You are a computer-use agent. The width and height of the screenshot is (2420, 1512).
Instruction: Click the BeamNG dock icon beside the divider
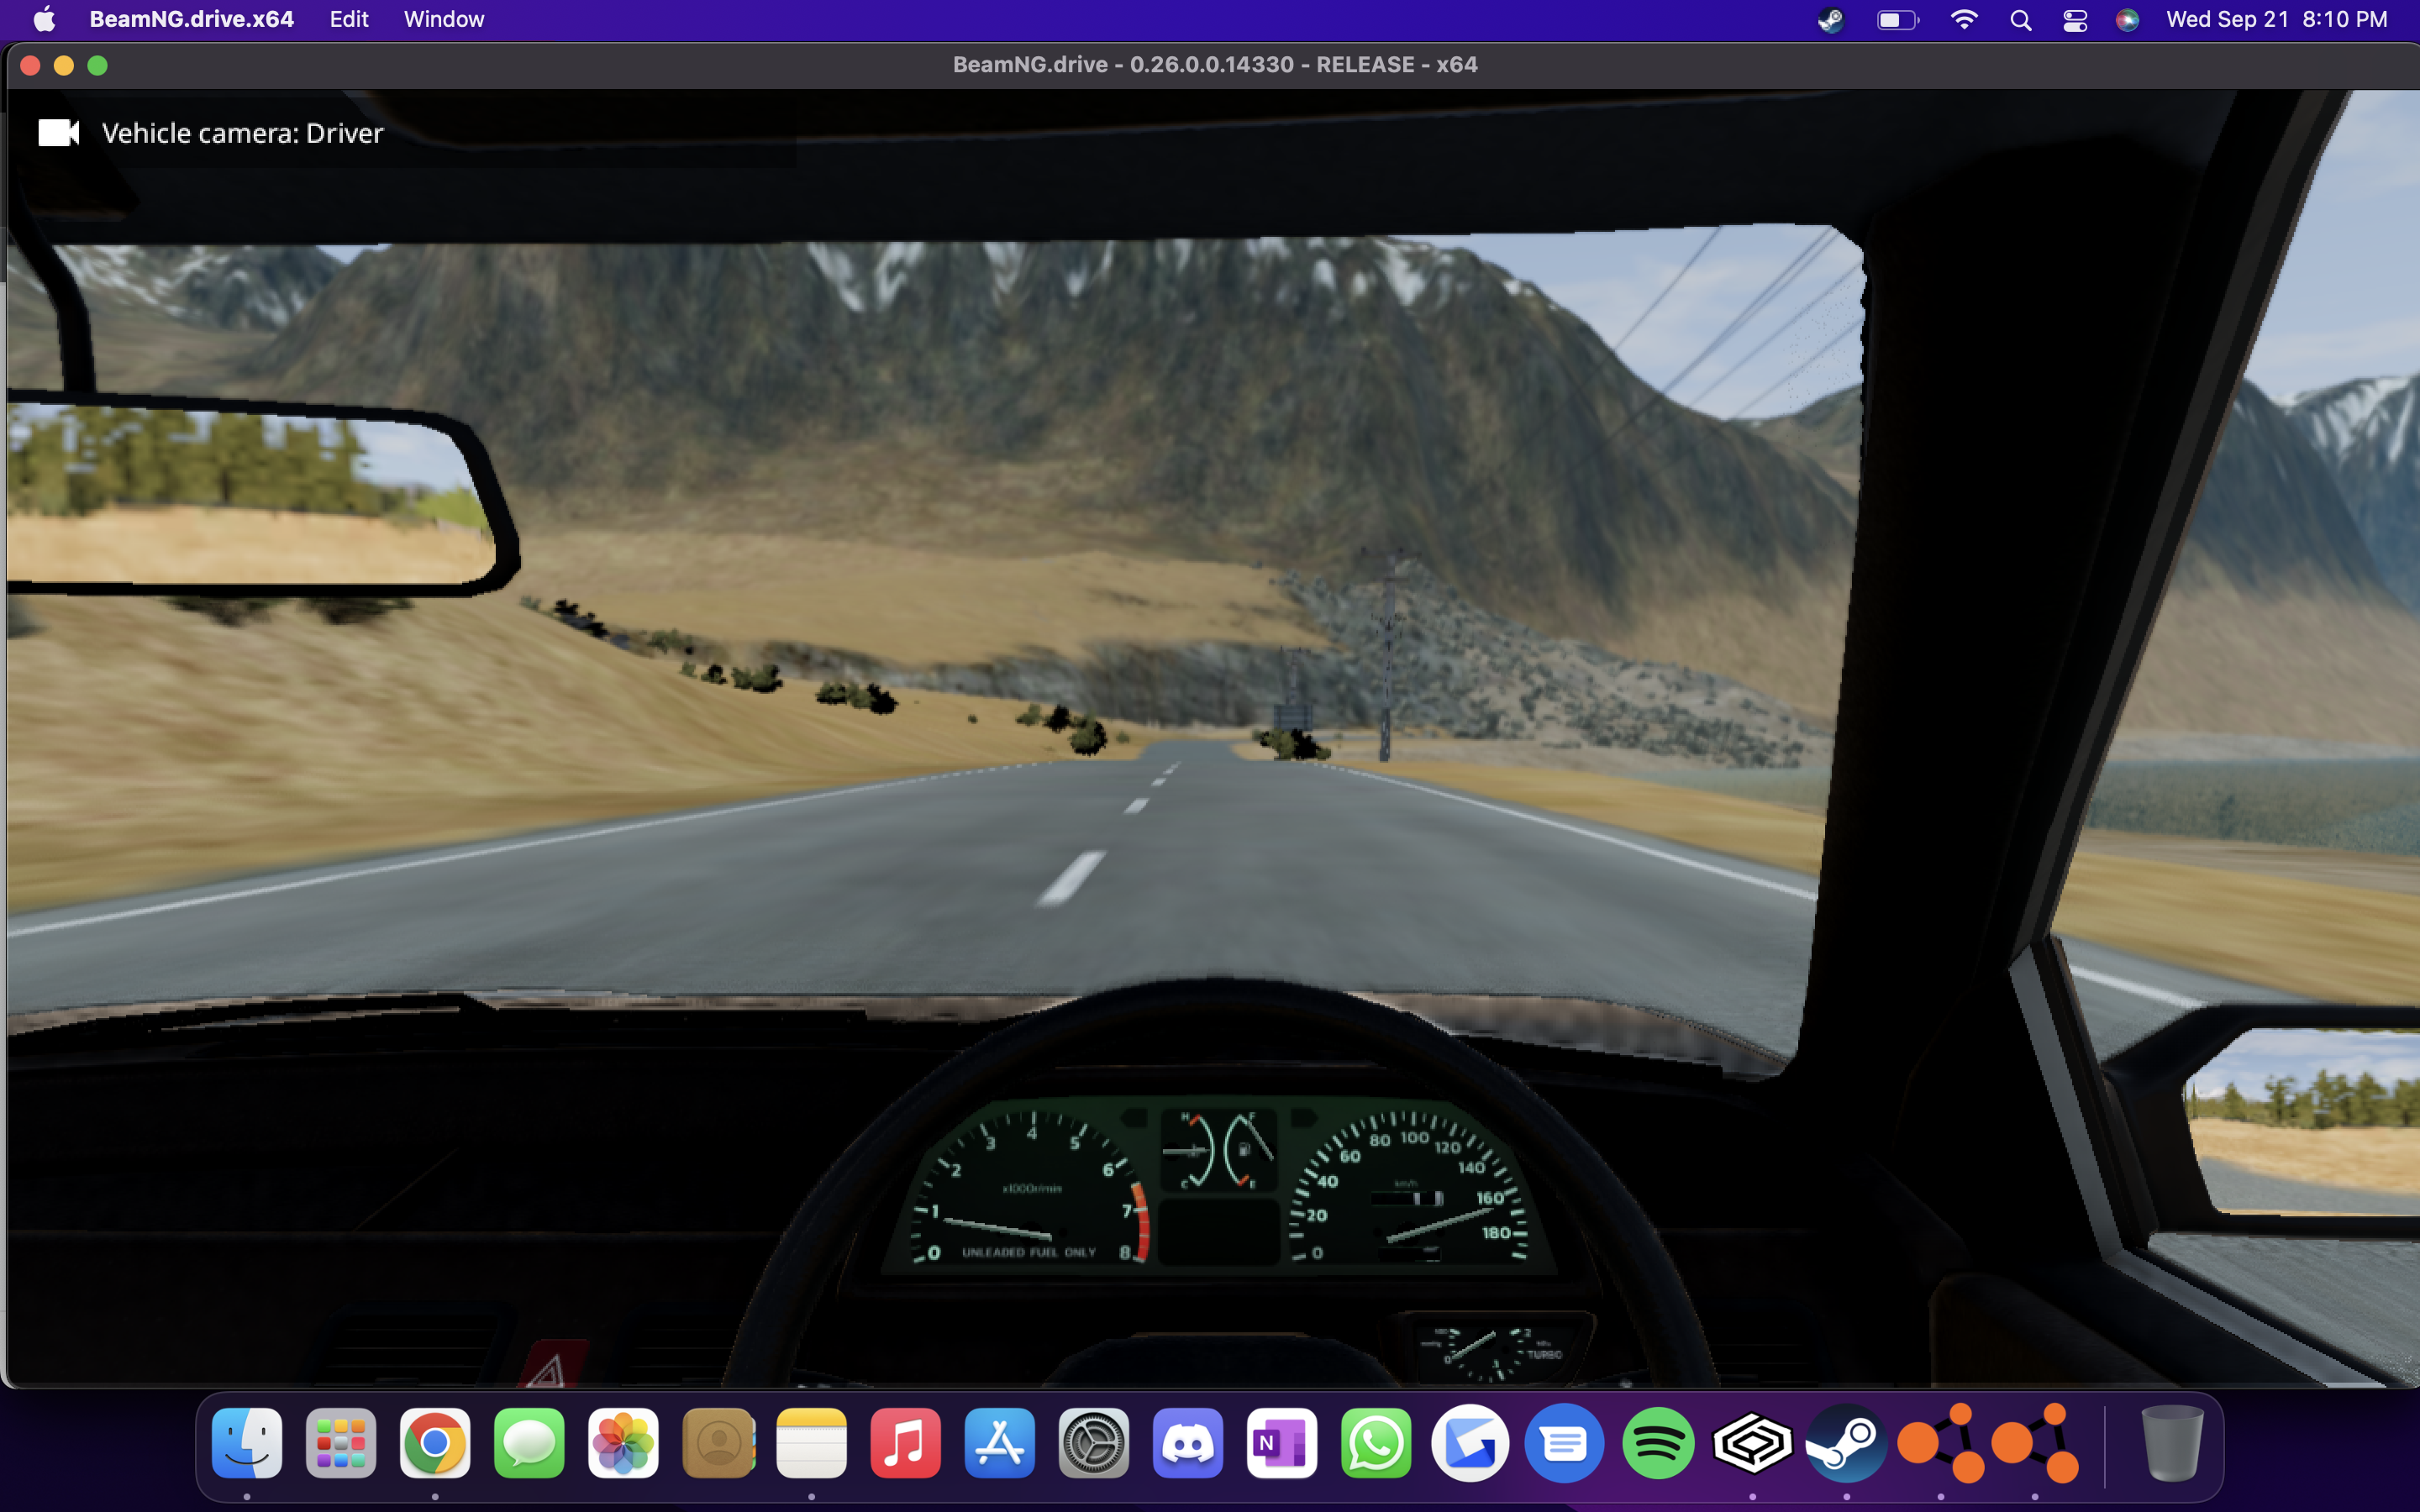2034,1443
